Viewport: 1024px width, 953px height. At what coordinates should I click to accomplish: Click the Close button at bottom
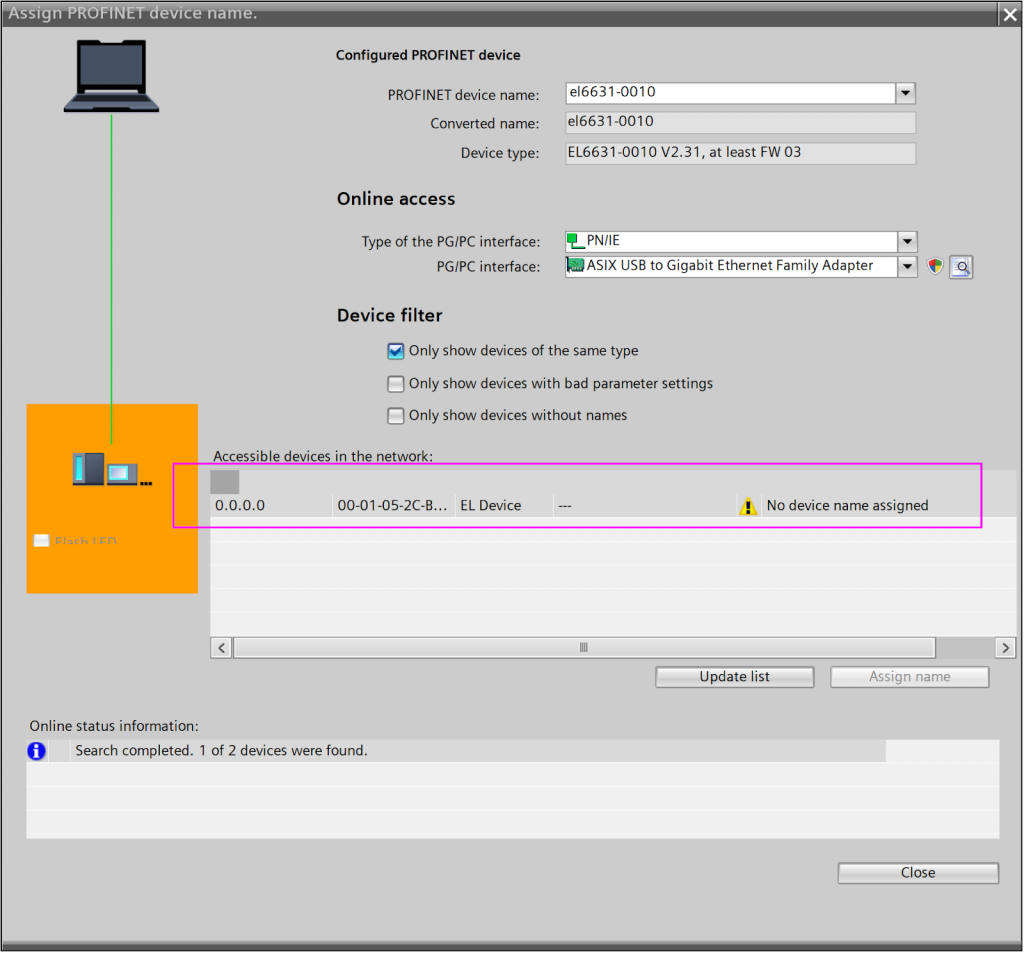(917, 873)
